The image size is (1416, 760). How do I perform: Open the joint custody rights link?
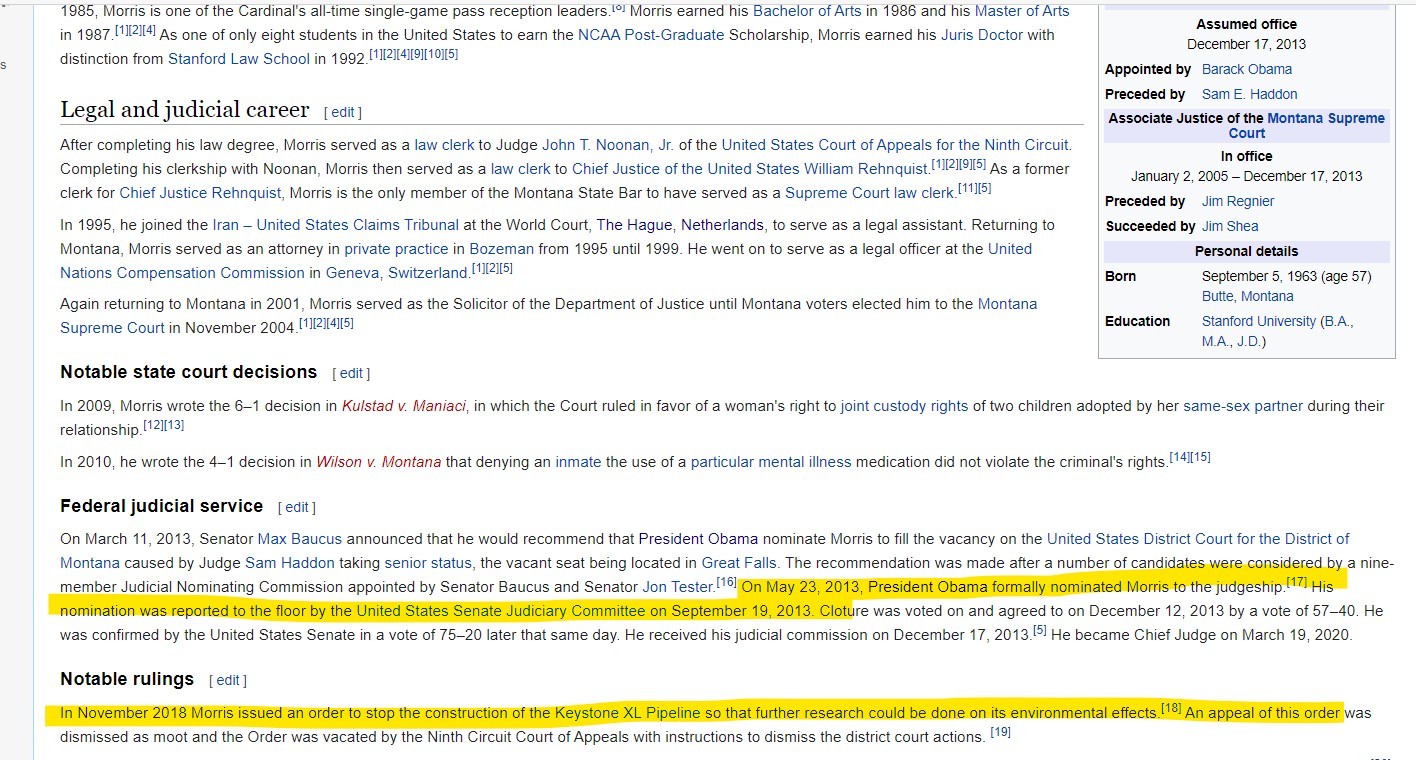pyautogui.click(x=904, y=405)
